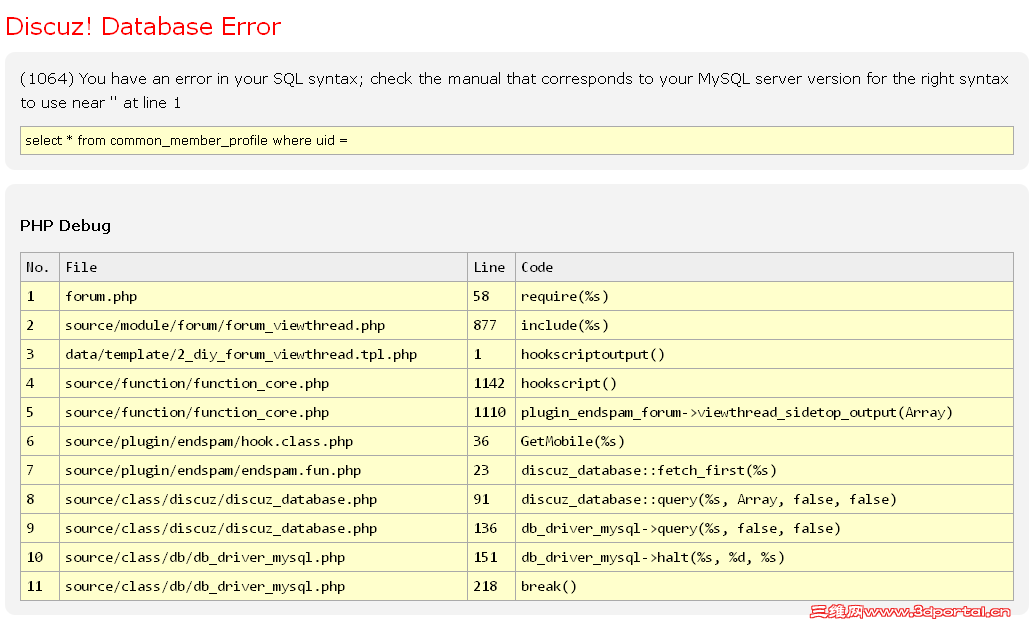Click the "Code" column header

click(537, 267)
